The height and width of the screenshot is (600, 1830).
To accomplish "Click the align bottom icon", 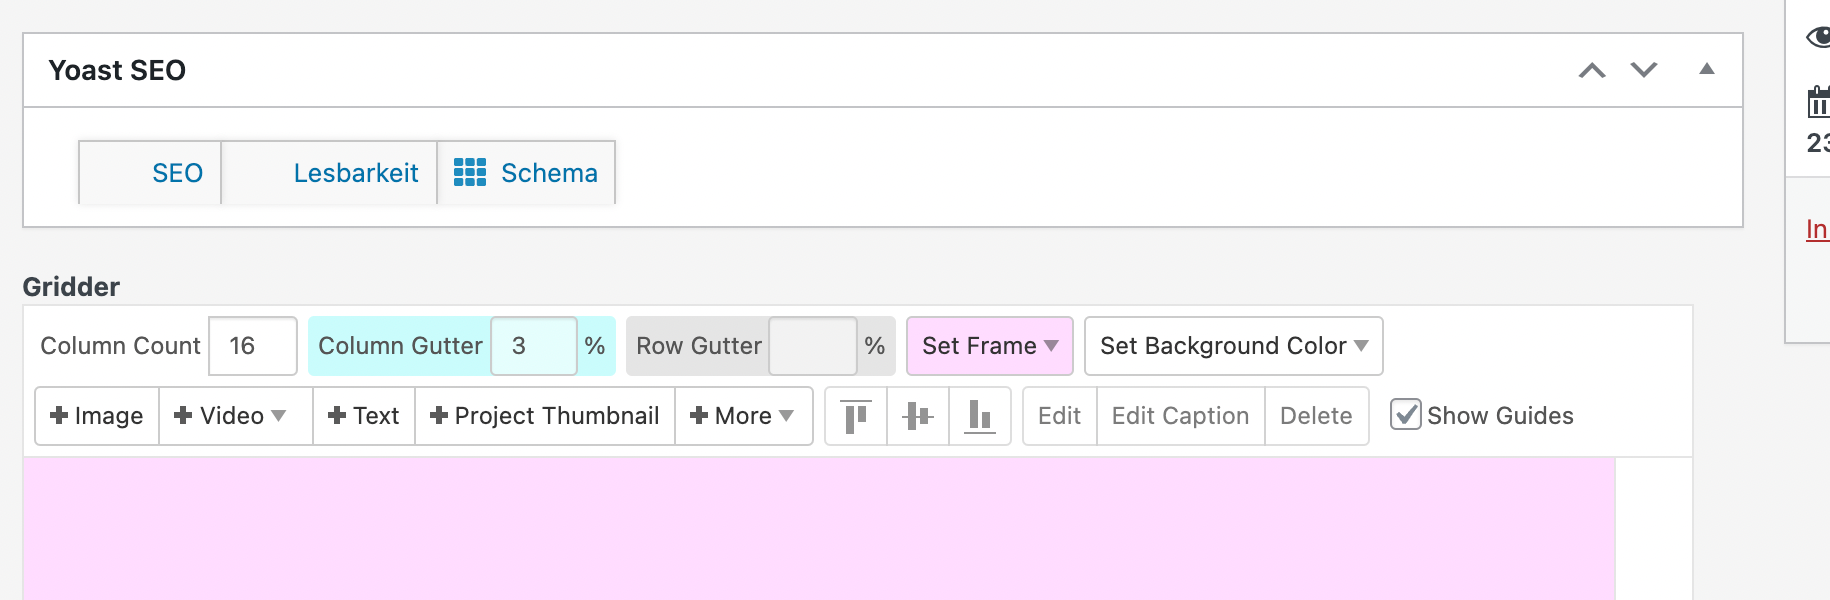I will coord(980,416).
